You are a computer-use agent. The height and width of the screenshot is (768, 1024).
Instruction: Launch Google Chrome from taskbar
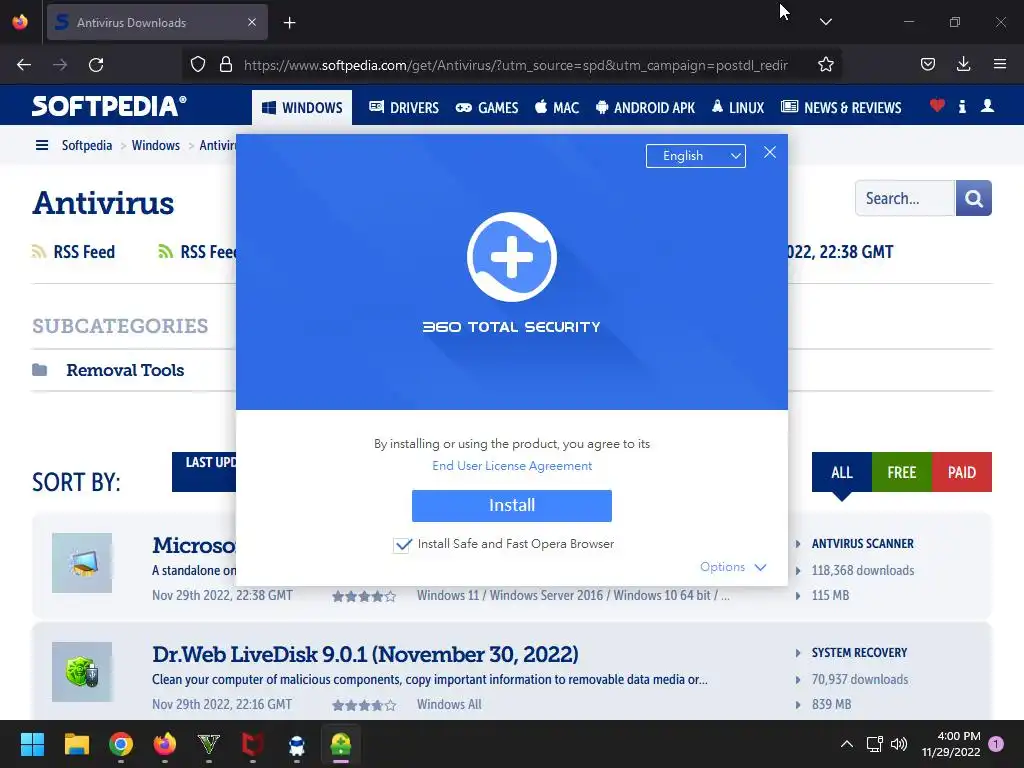pos(121,744)
